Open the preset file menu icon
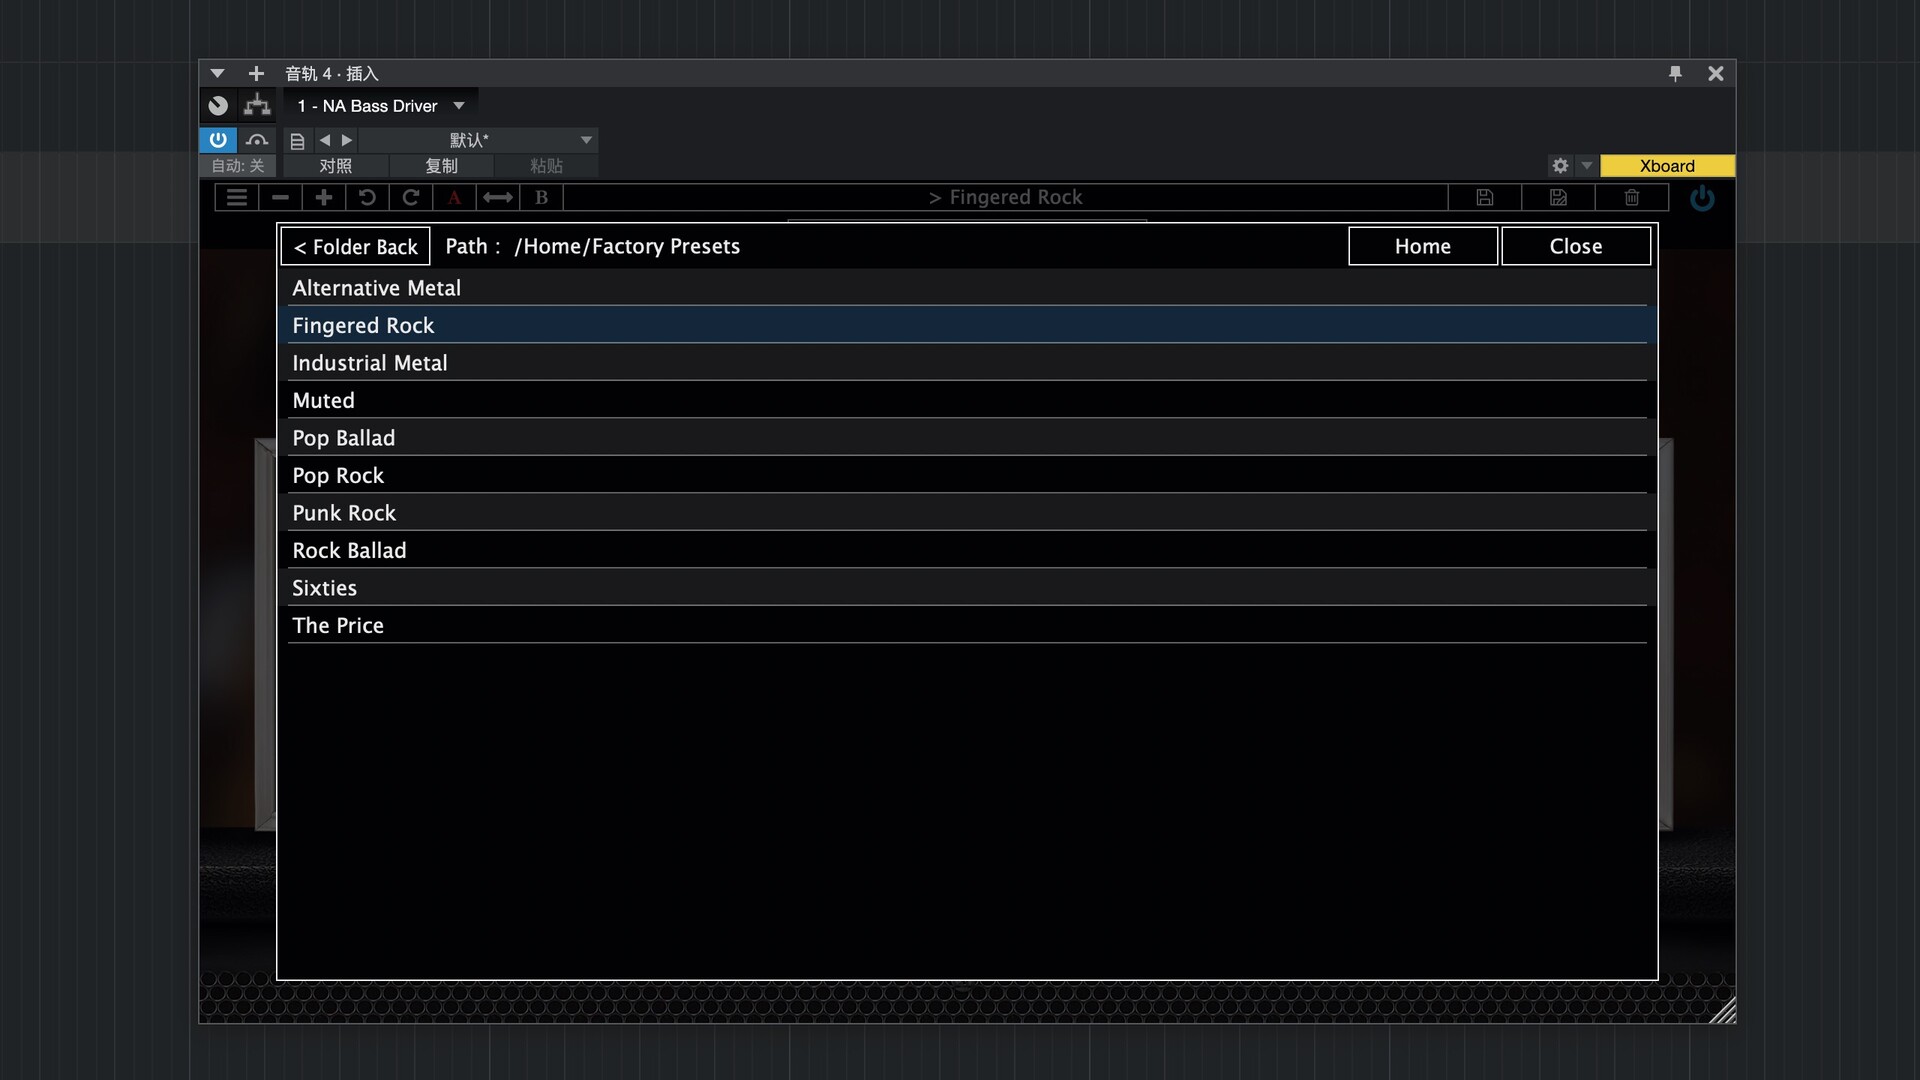Screen dimensions: 1920x1080 click(x=297, y=141)
